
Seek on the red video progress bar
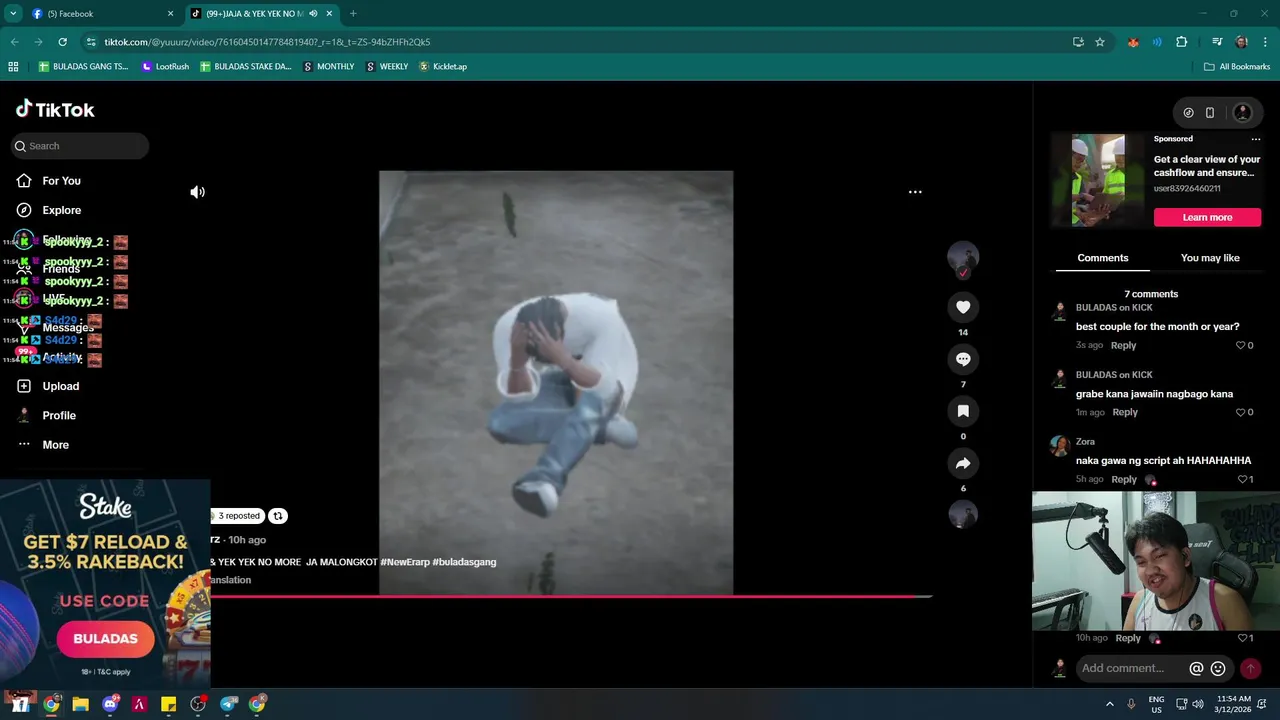[570, 596]
